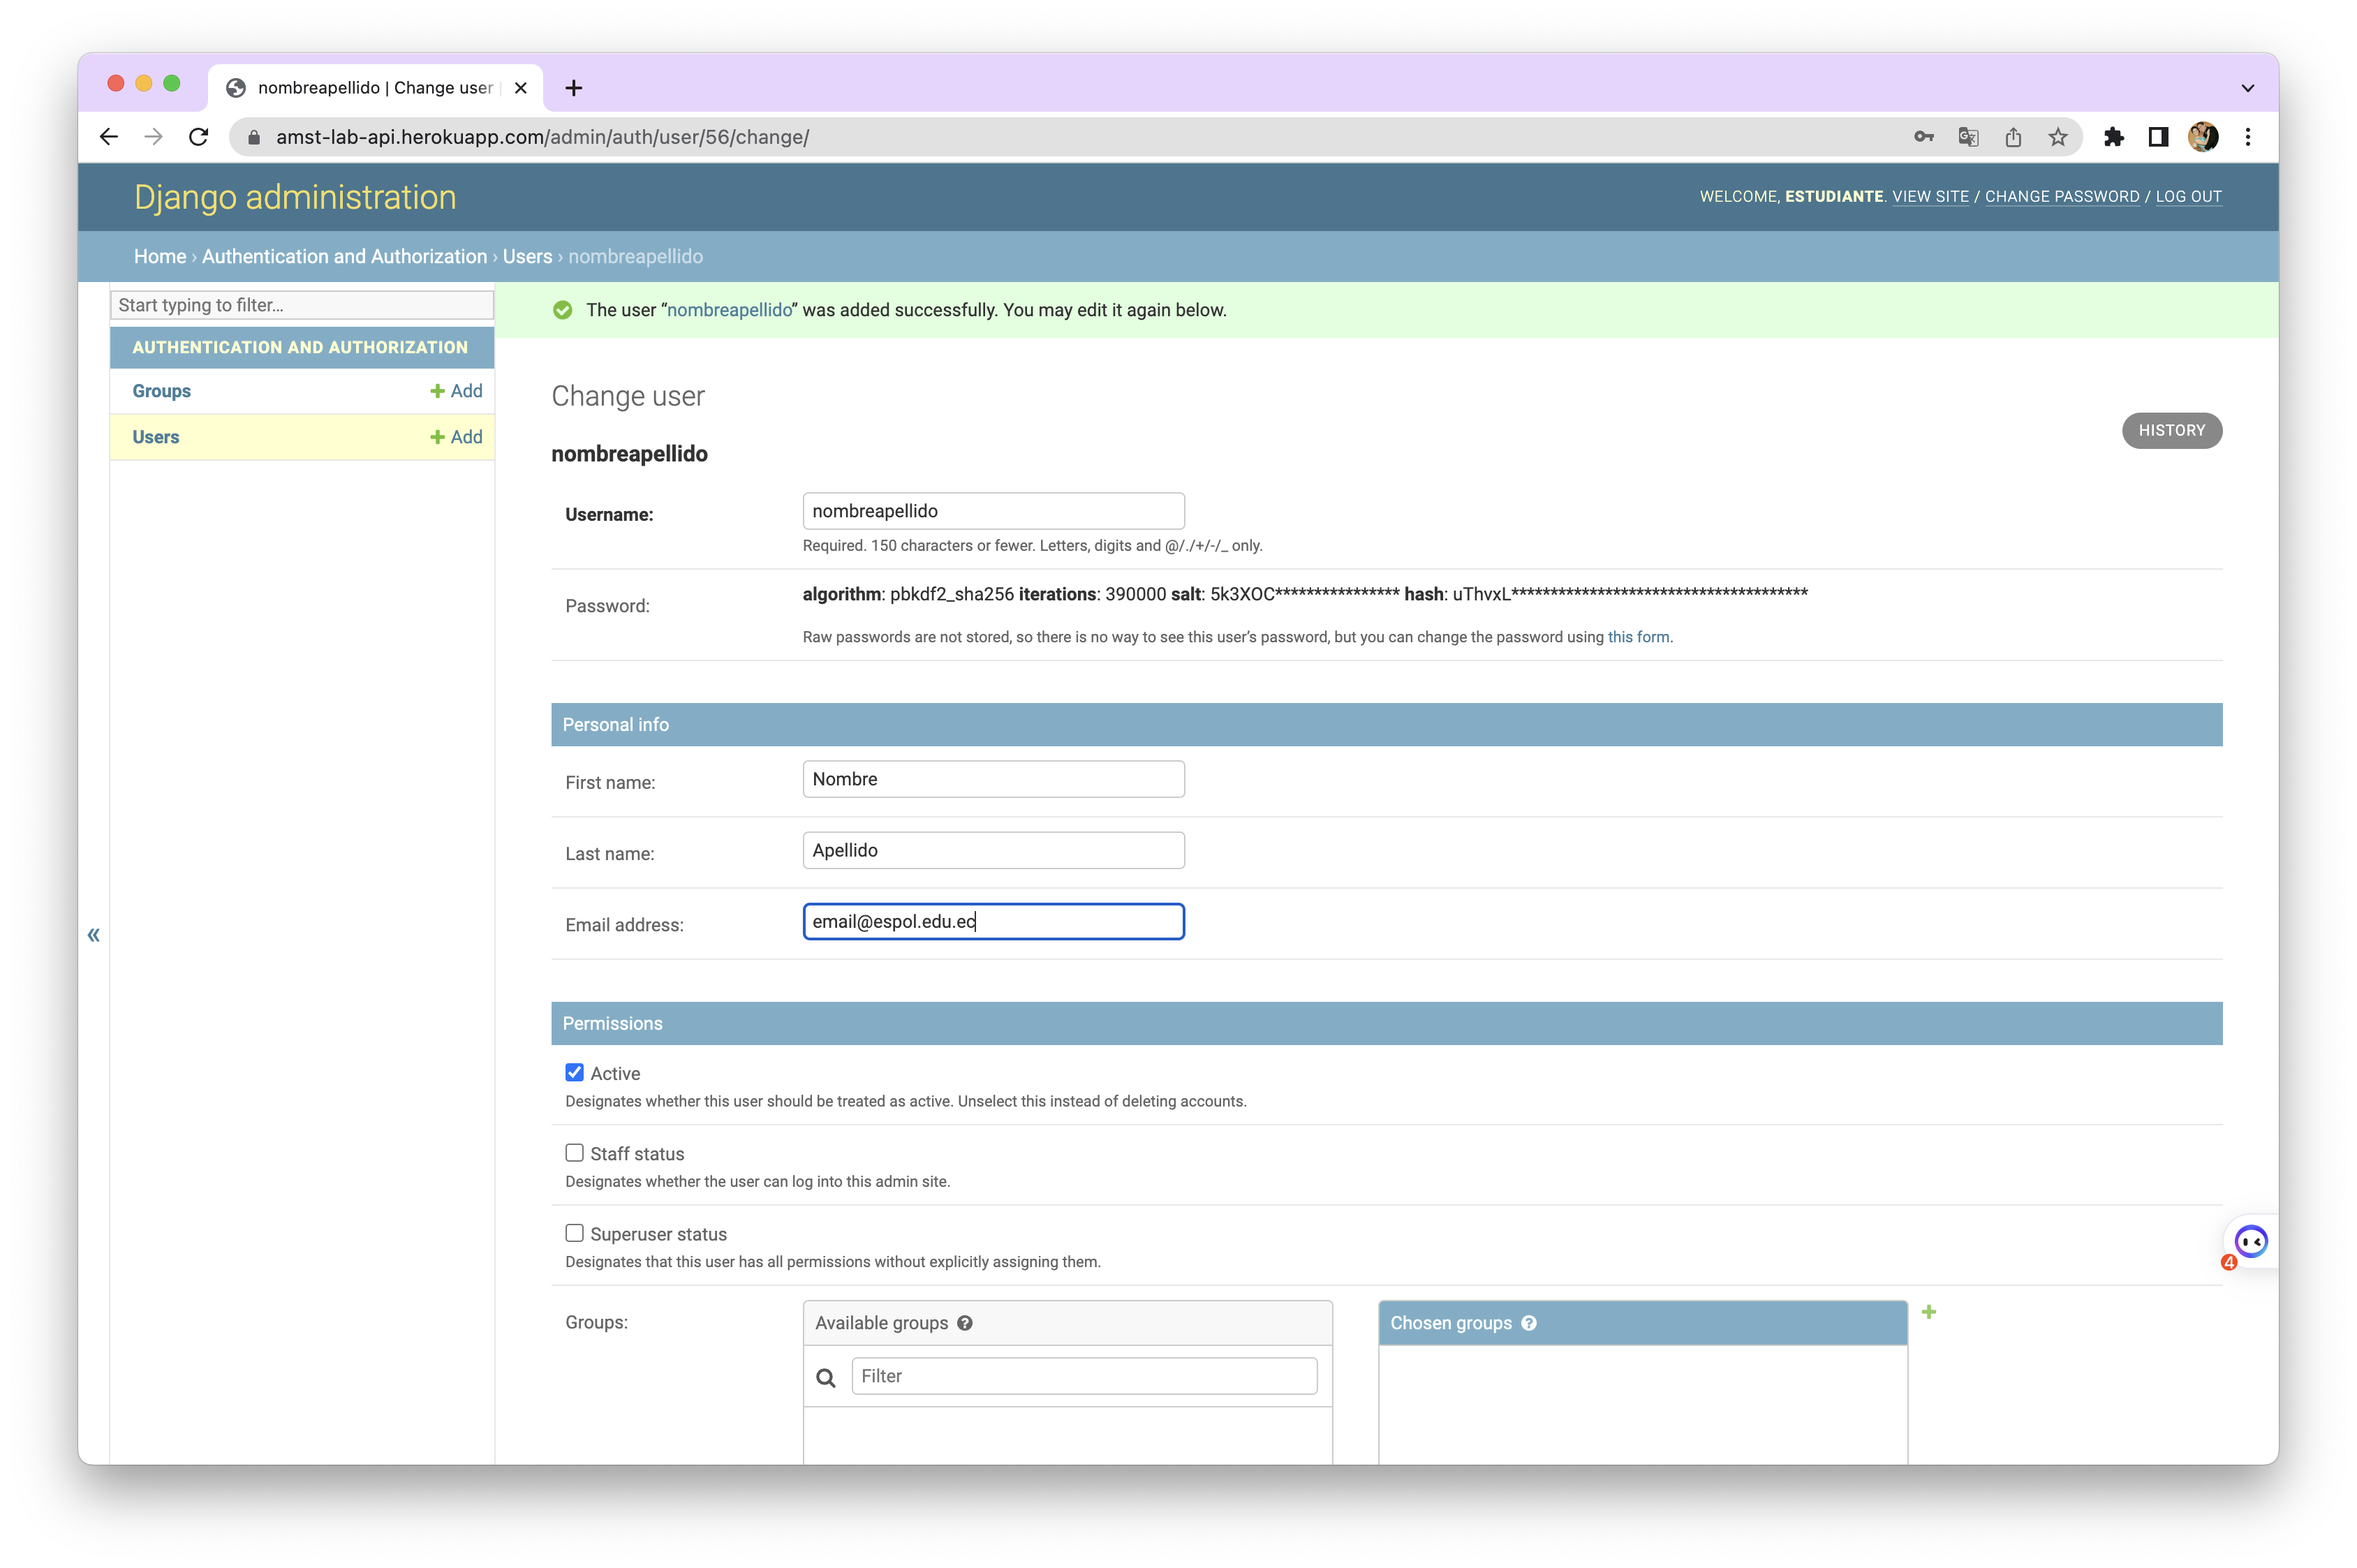Open the Chrome profile avatar
The width and height of the screenshot is (2357, 1568).
click(x=2203, y=137)
